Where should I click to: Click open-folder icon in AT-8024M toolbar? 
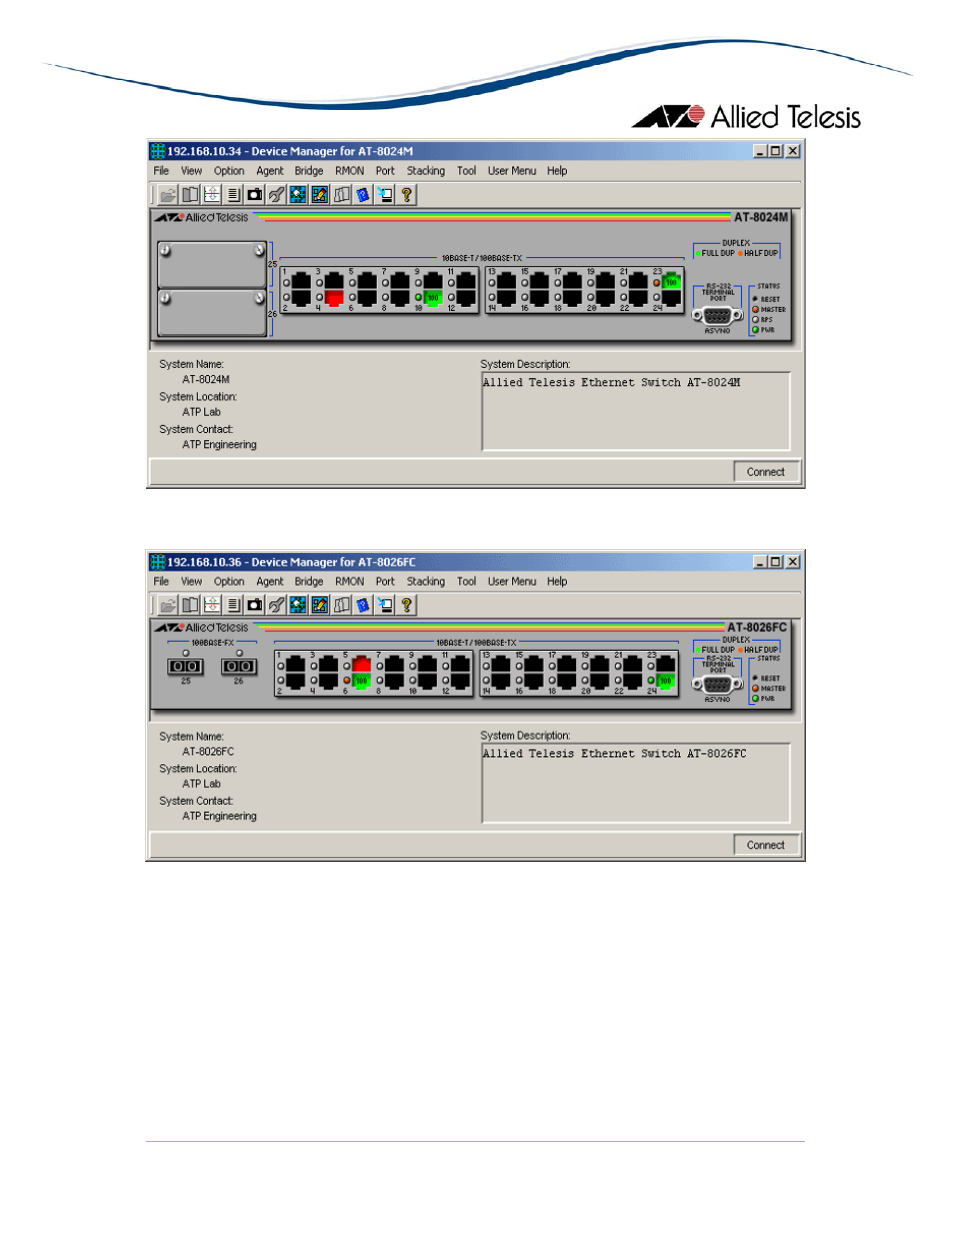tap(168, 195)
